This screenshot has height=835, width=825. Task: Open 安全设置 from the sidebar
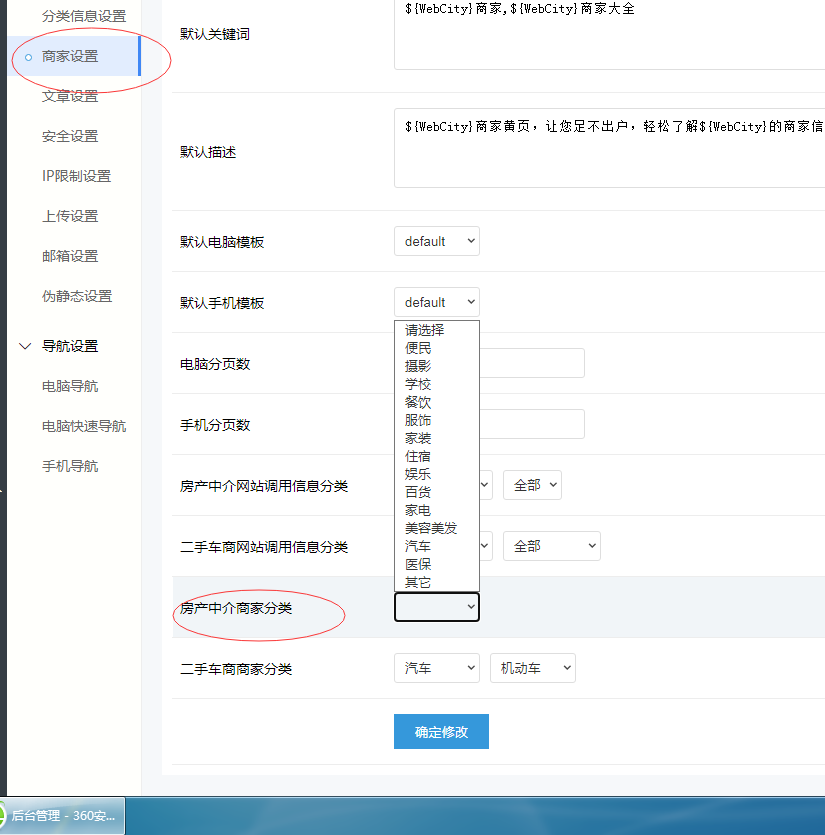click(70, 136)
